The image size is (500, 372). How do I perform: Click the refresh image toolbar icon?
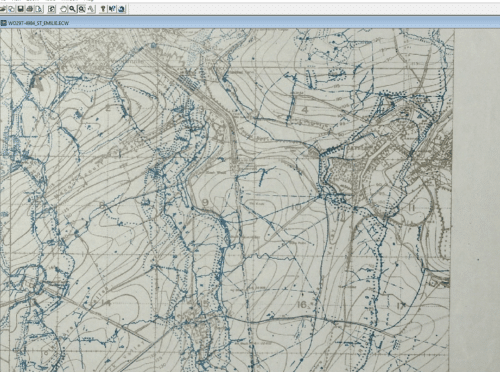click(x=51, y=9)
